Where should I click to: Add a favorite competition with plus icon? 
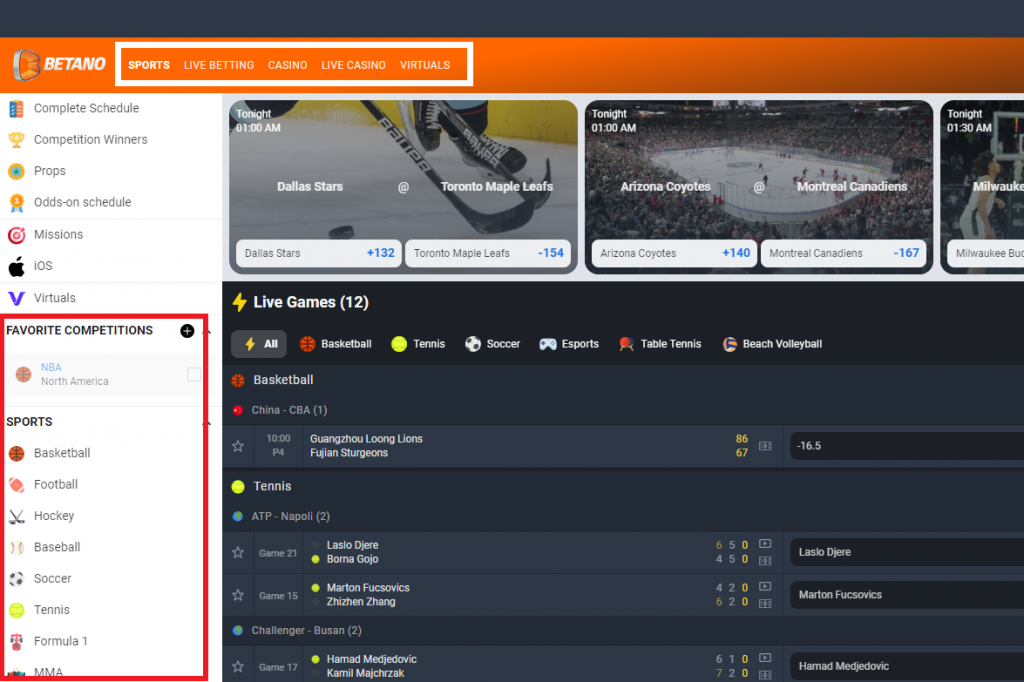(x=187, y=331)
